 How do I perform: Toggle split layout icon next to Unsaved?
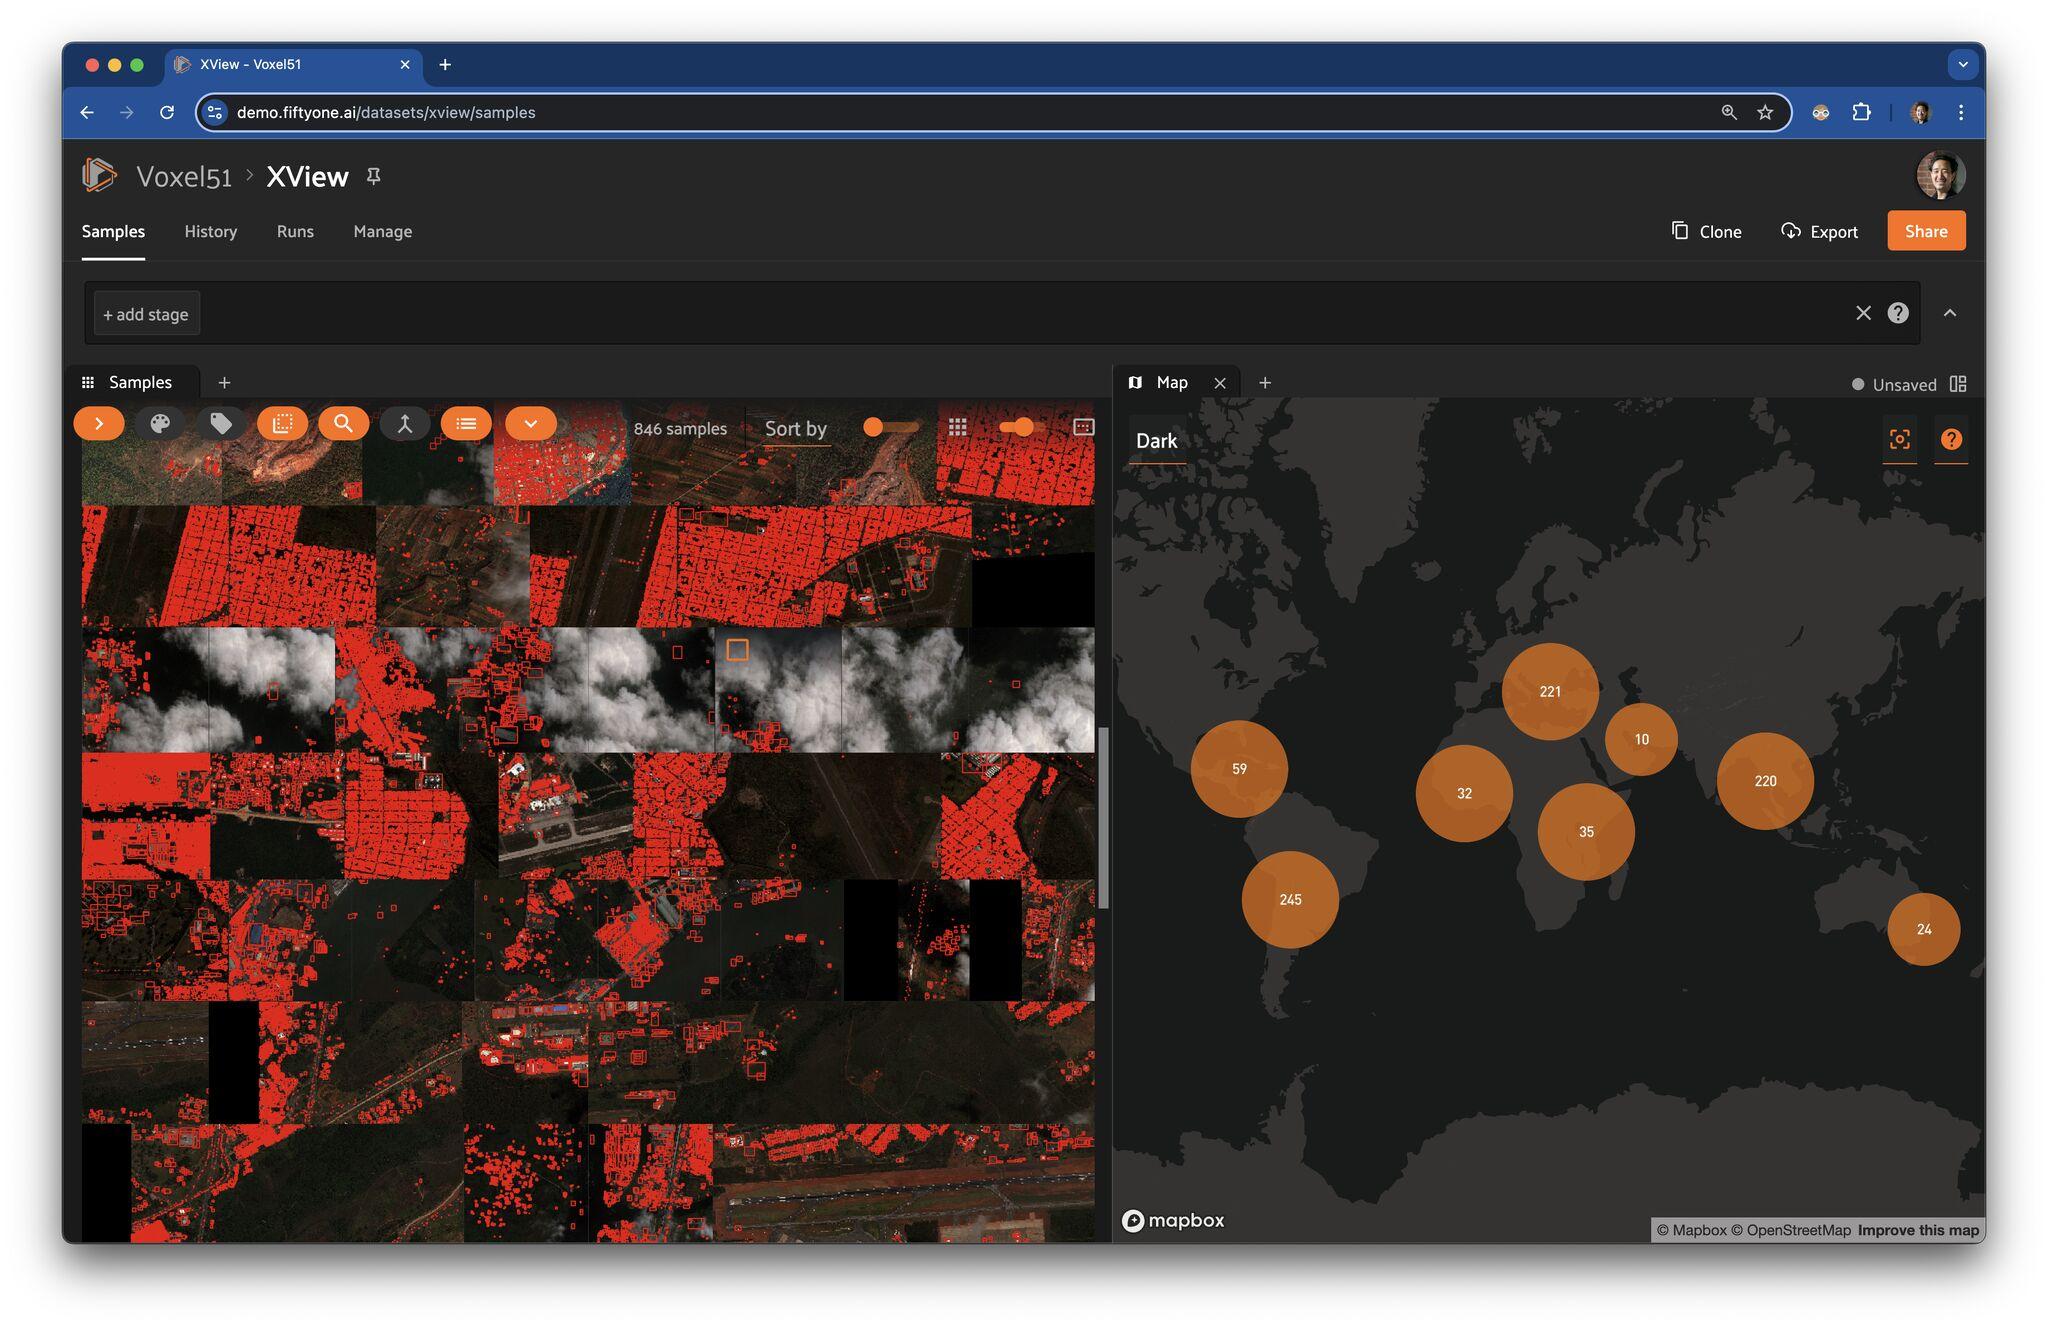coord(1958,384)
